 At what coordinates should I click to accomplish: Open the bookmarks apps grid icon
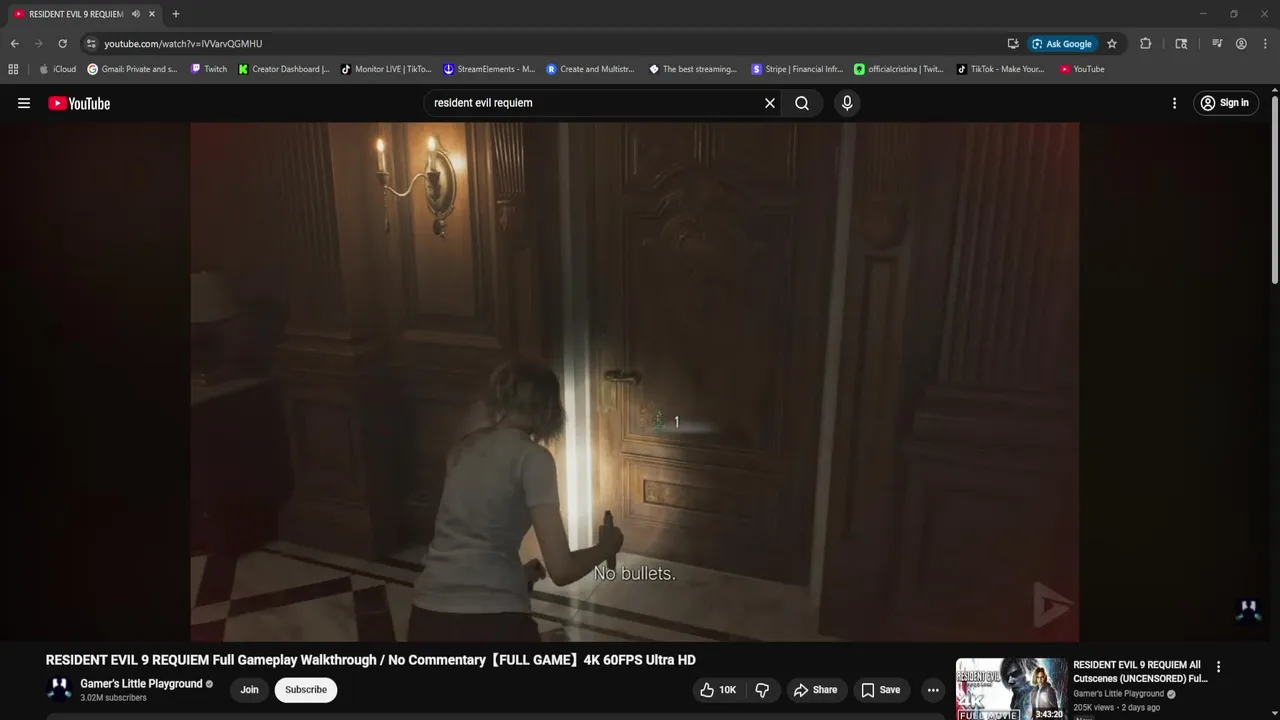(13, 69)
